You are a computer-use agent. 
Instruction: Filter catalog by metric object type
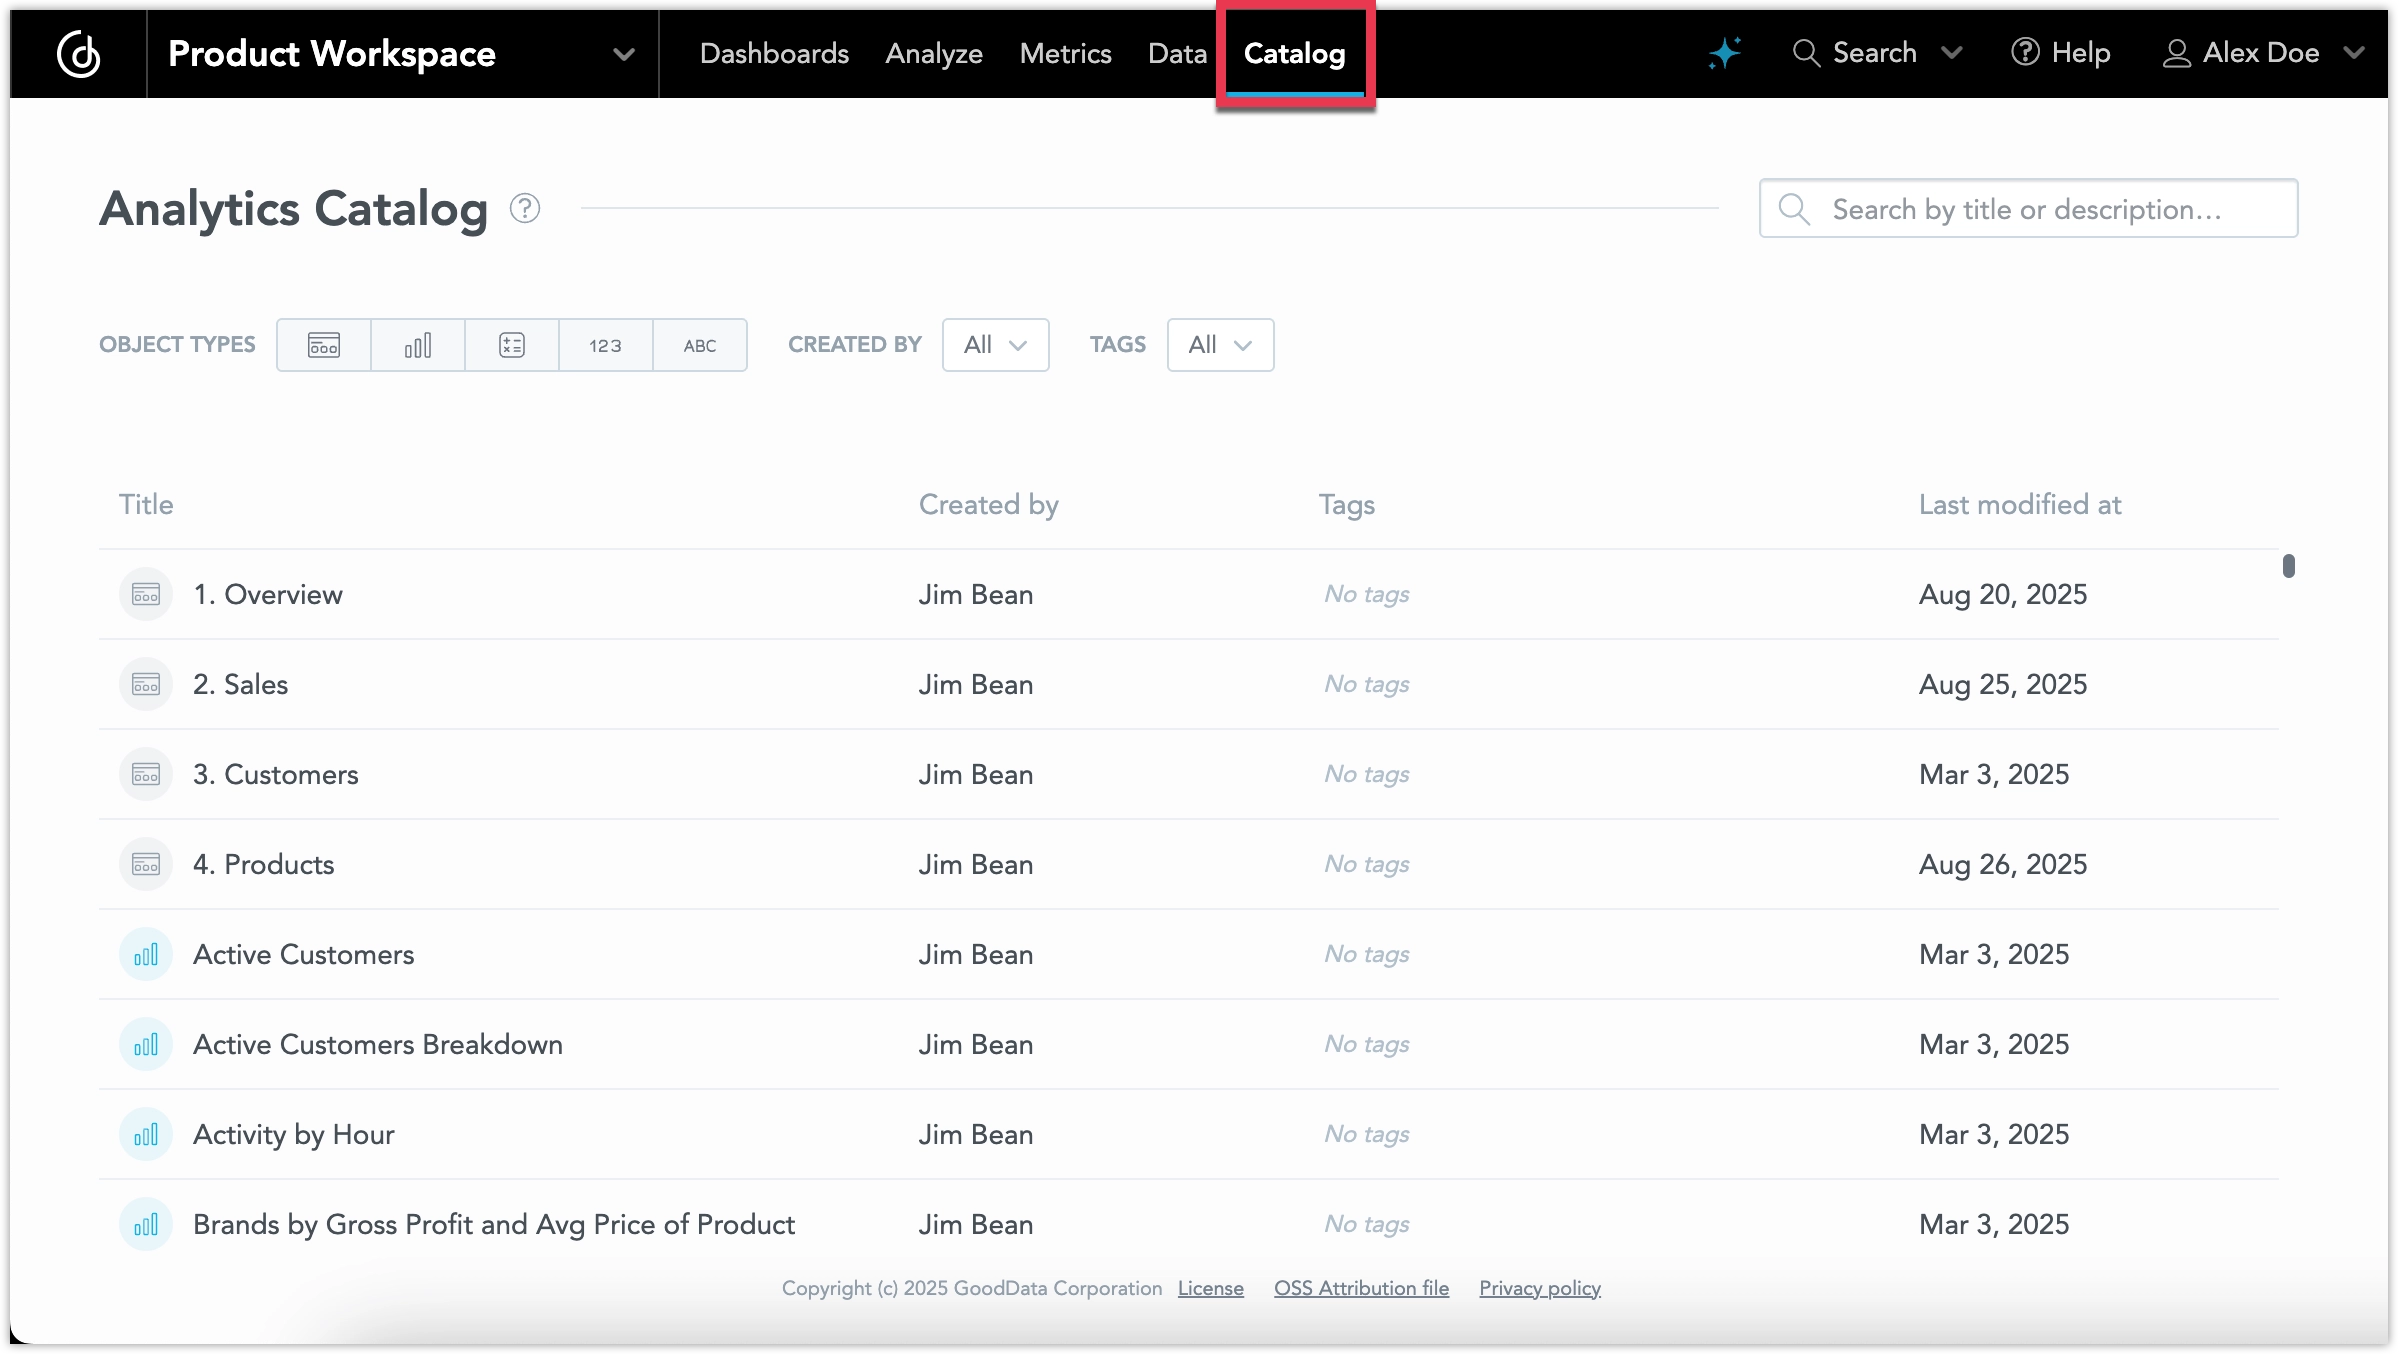511,345
